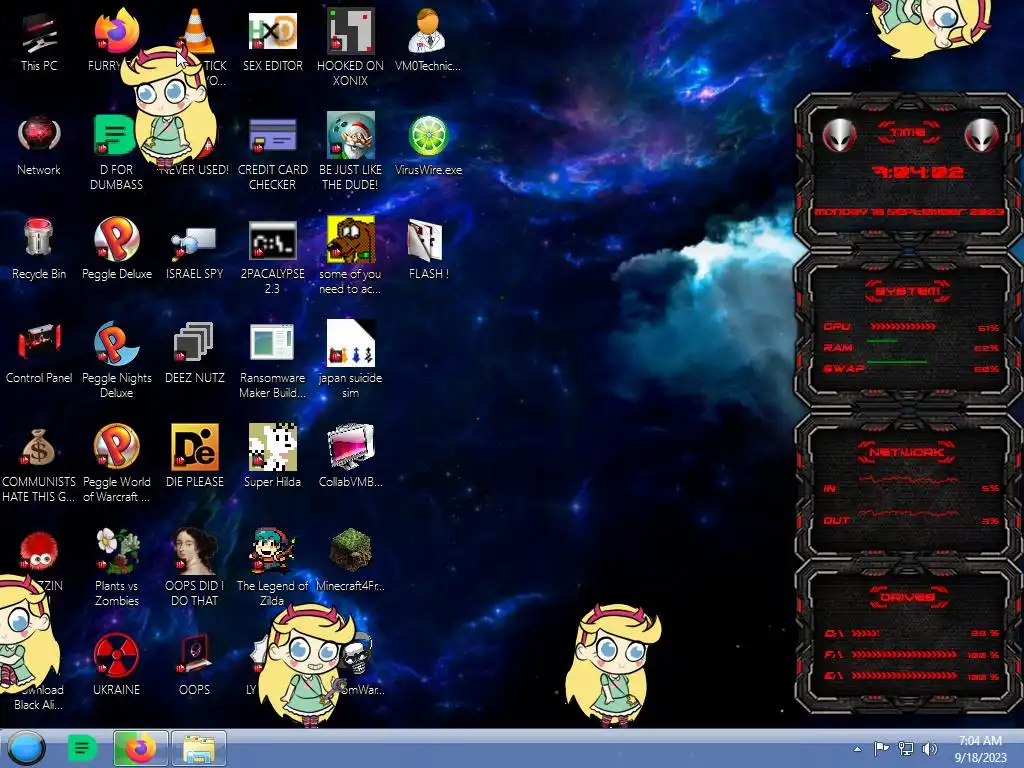
Task: Open COMMUNISTS HATE THIS G... money bag icon
Action: (39, 464)
